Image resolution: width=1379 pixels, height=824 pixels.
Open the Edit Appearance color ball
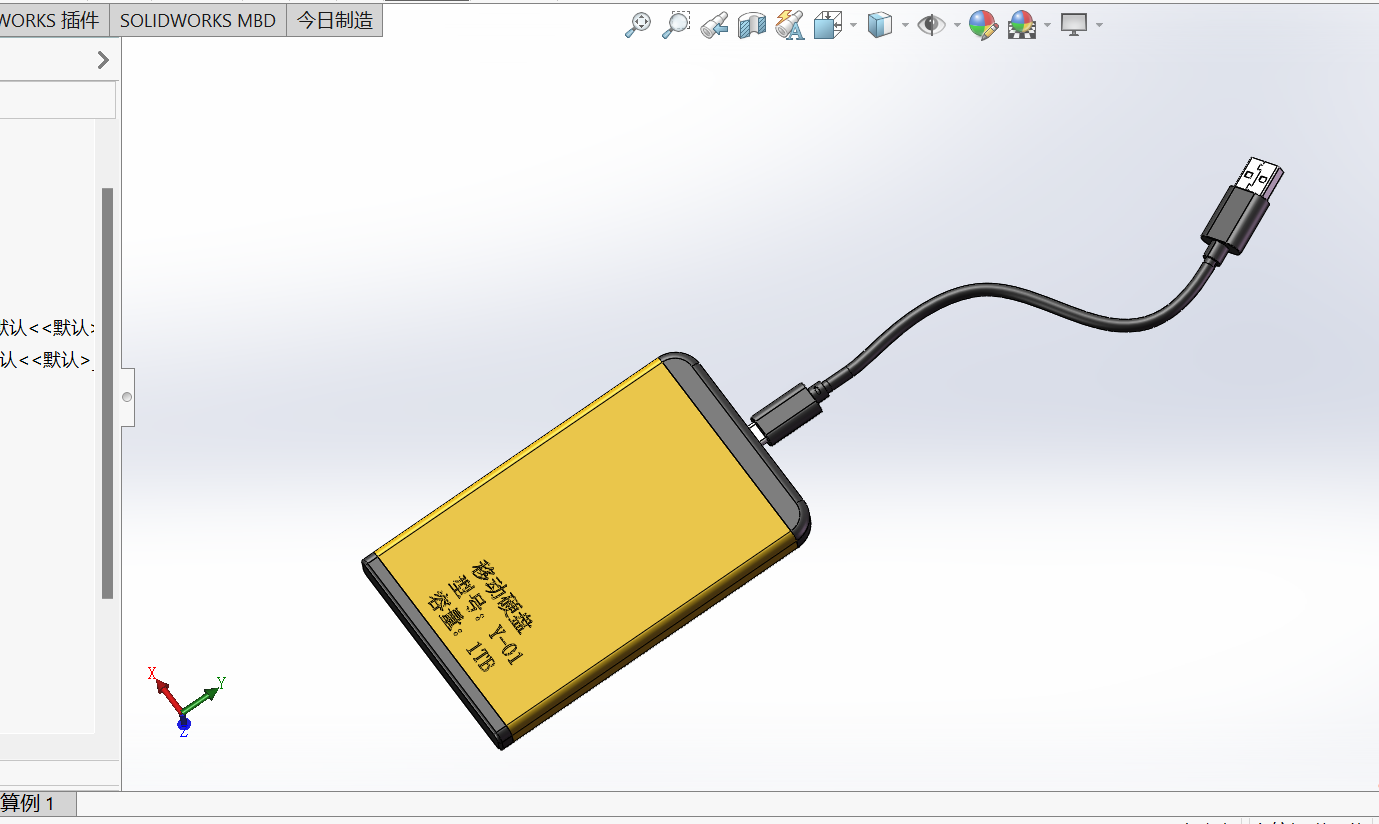coord(983,25)
